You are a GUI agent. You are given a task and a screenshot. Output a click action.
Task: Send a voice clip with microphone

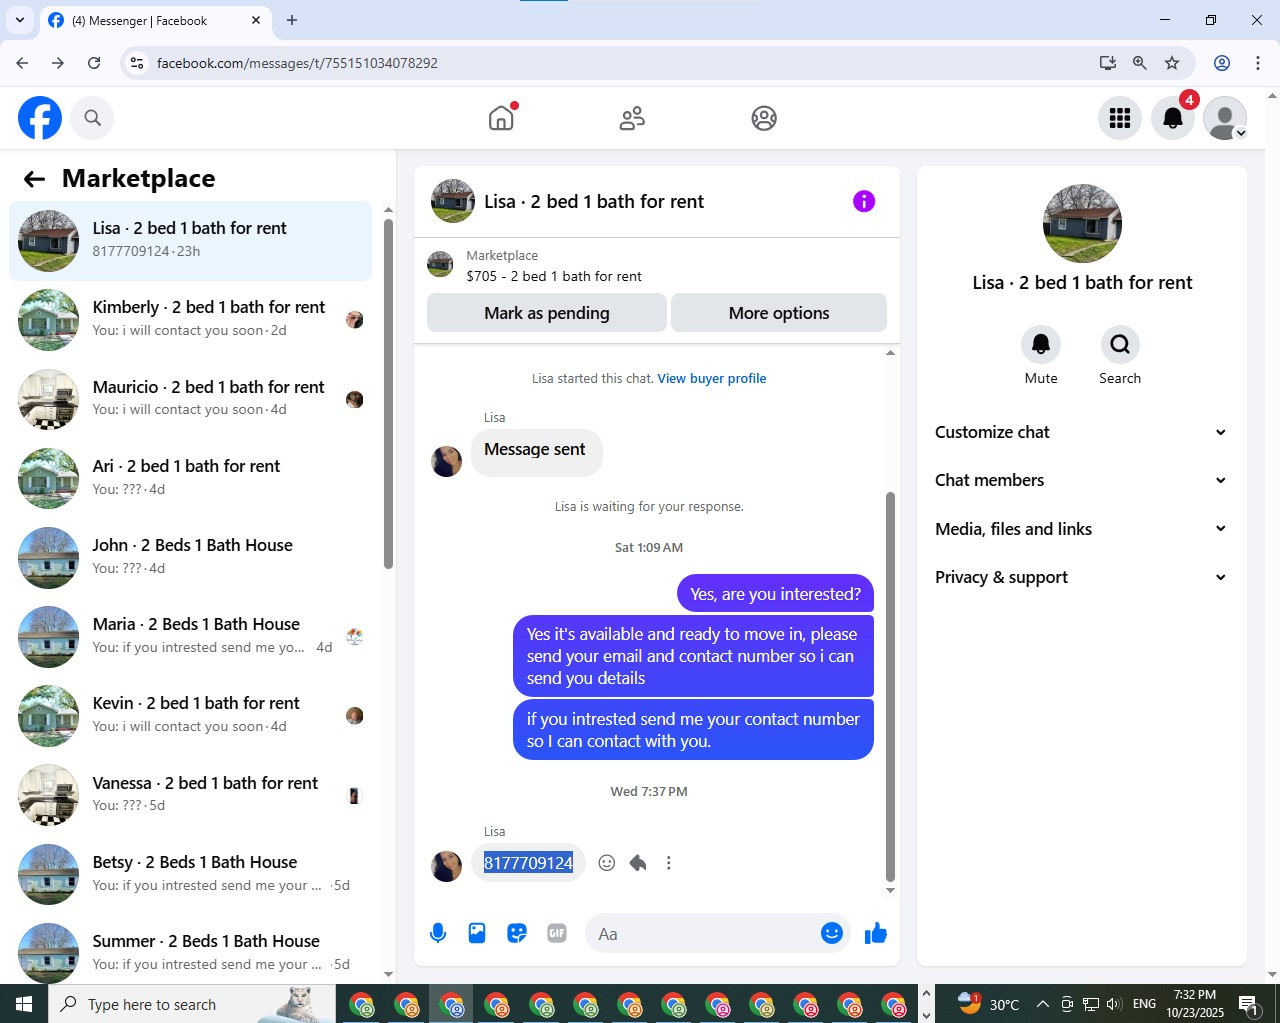pyautogui.click(x=438, y=933)
